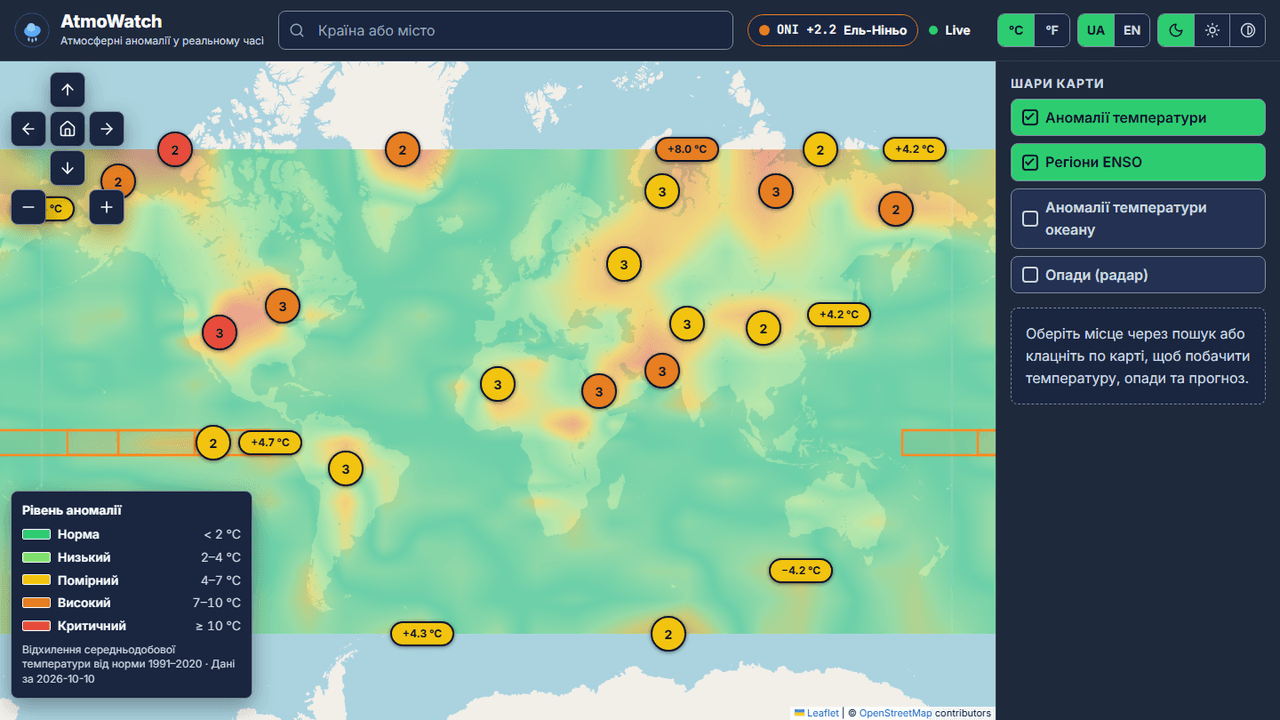This screenshot has width=1280, height=720.
Task: Click the Критичний red legend swatch
Action: tap(36, 626)
